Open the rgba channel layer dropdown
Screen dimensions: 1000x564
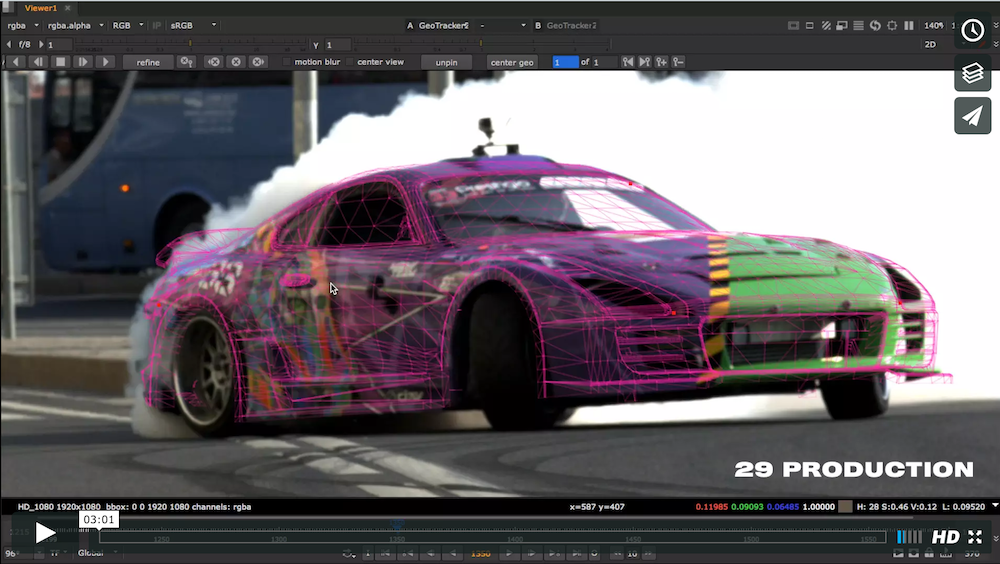(x=23, y=25)
